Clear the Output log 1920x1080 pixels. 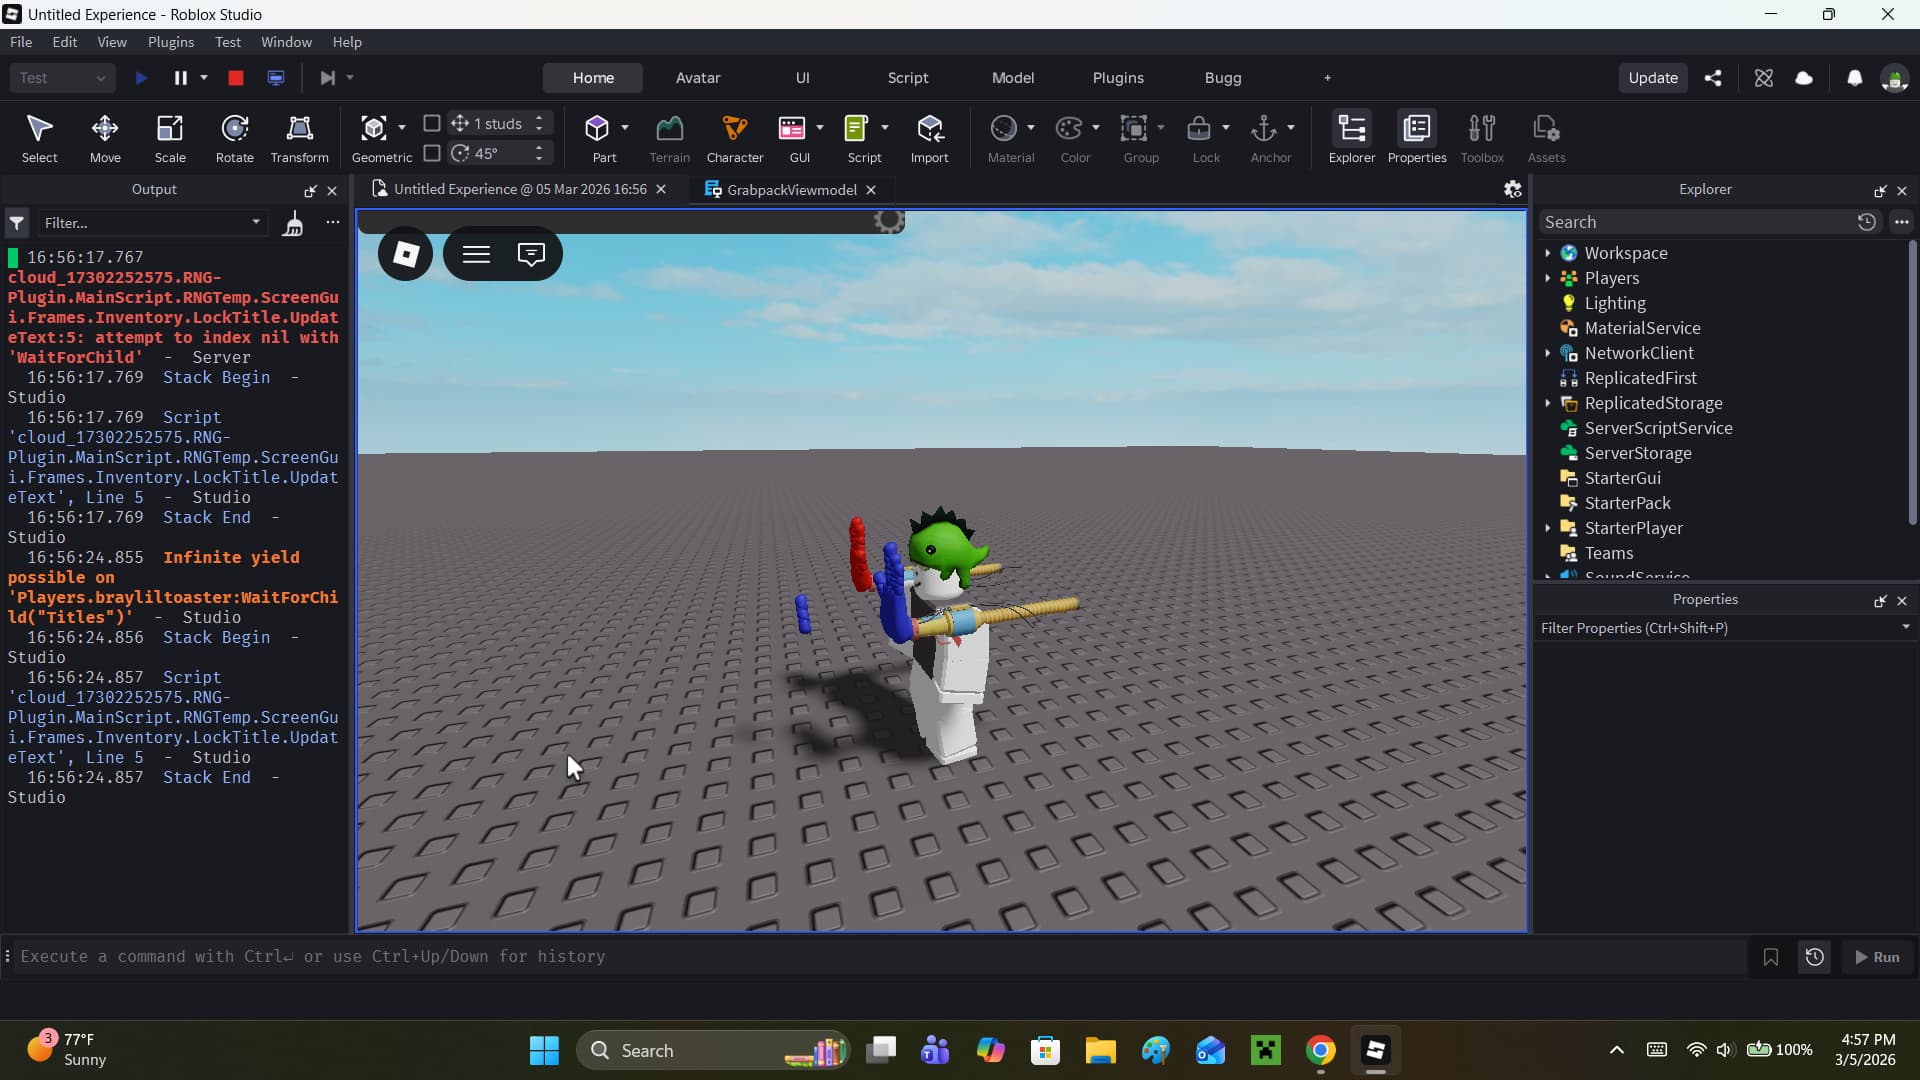293,223
